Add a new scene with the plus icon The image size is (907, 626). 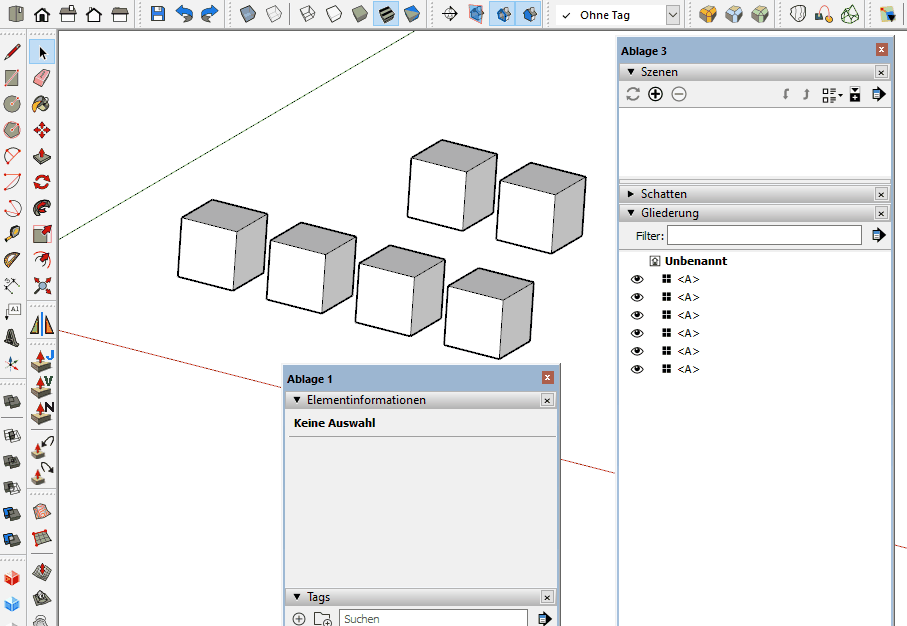(655, 94)
